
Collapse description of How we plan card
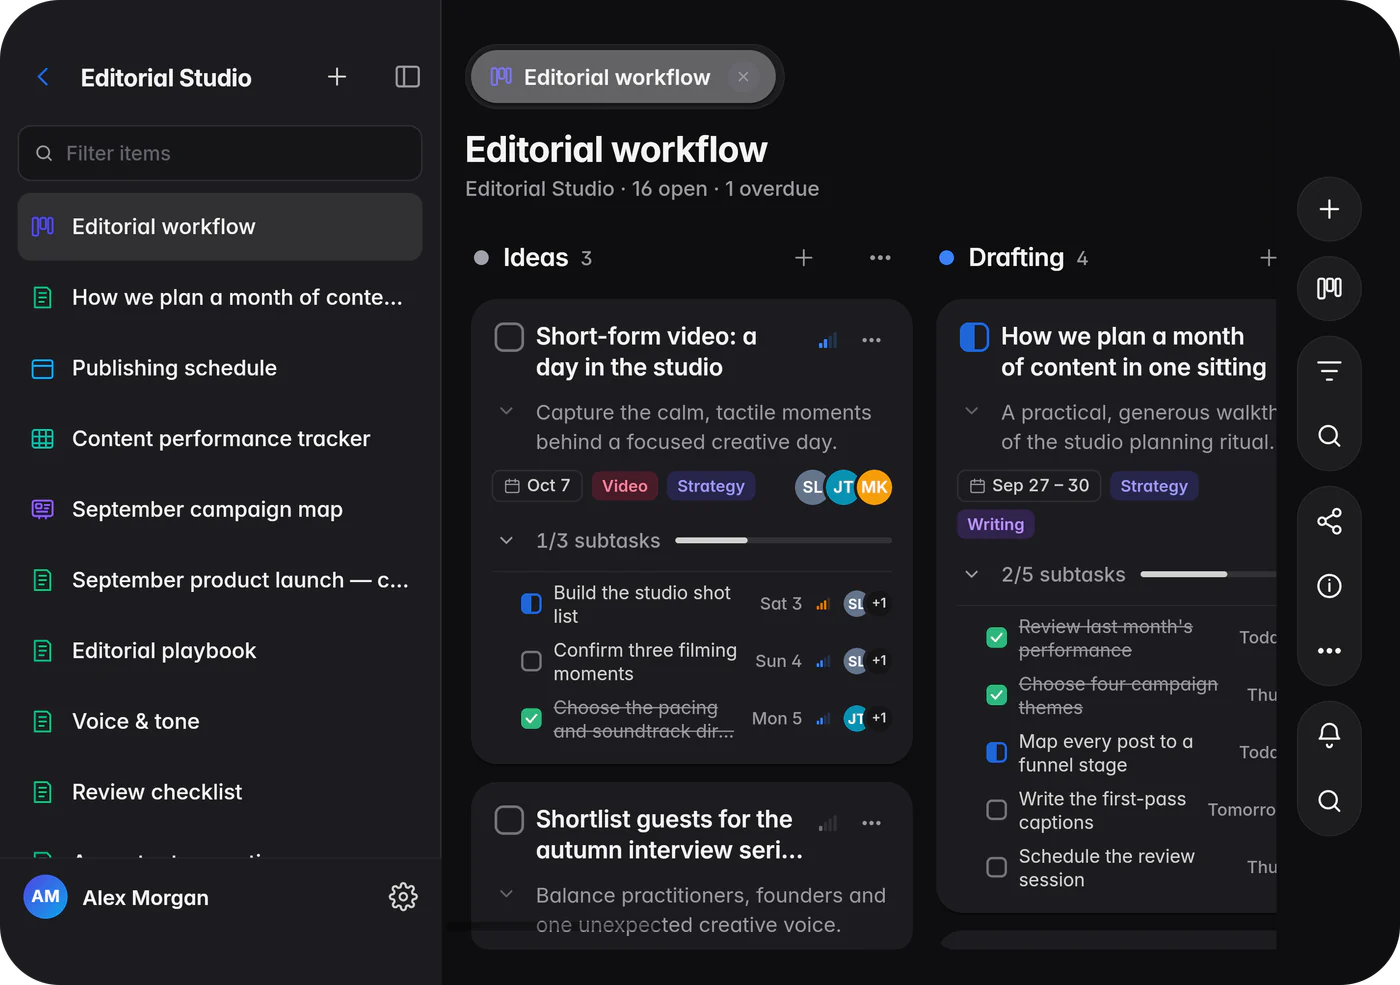(971, 411)
